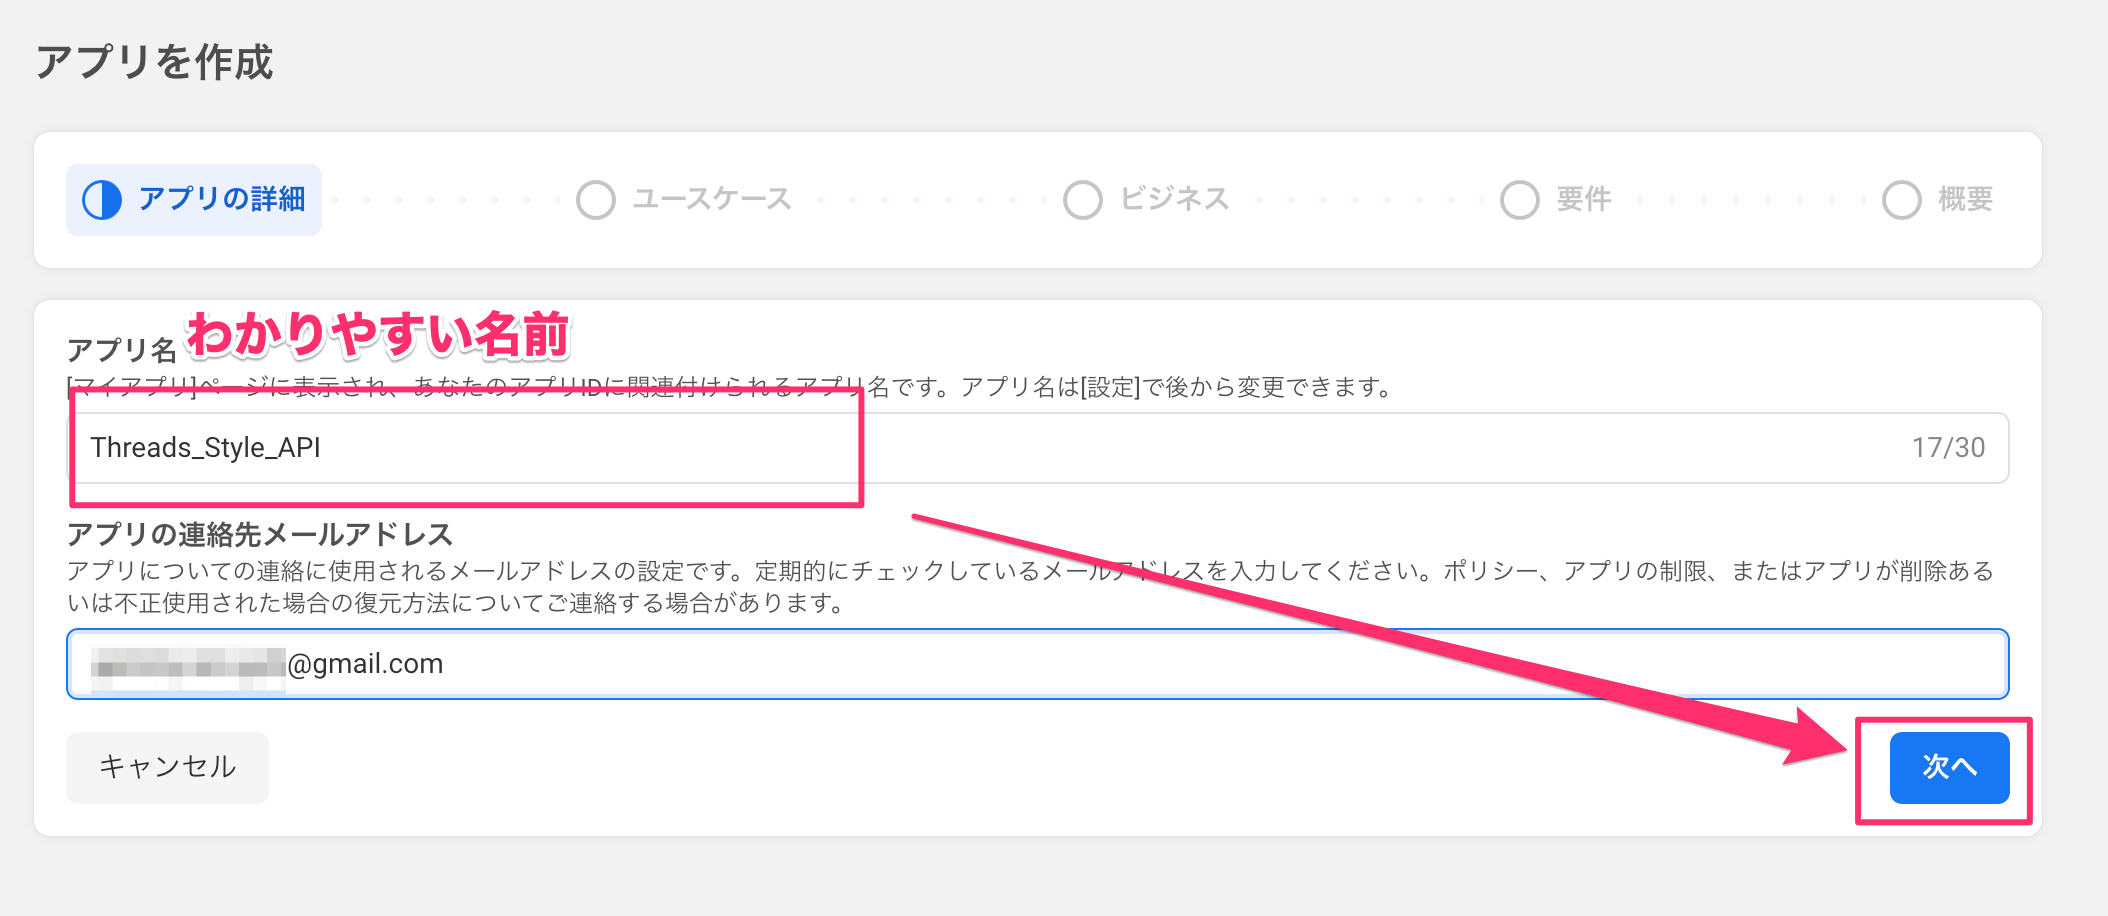Click the circle icon beside ユースケース

596,200
